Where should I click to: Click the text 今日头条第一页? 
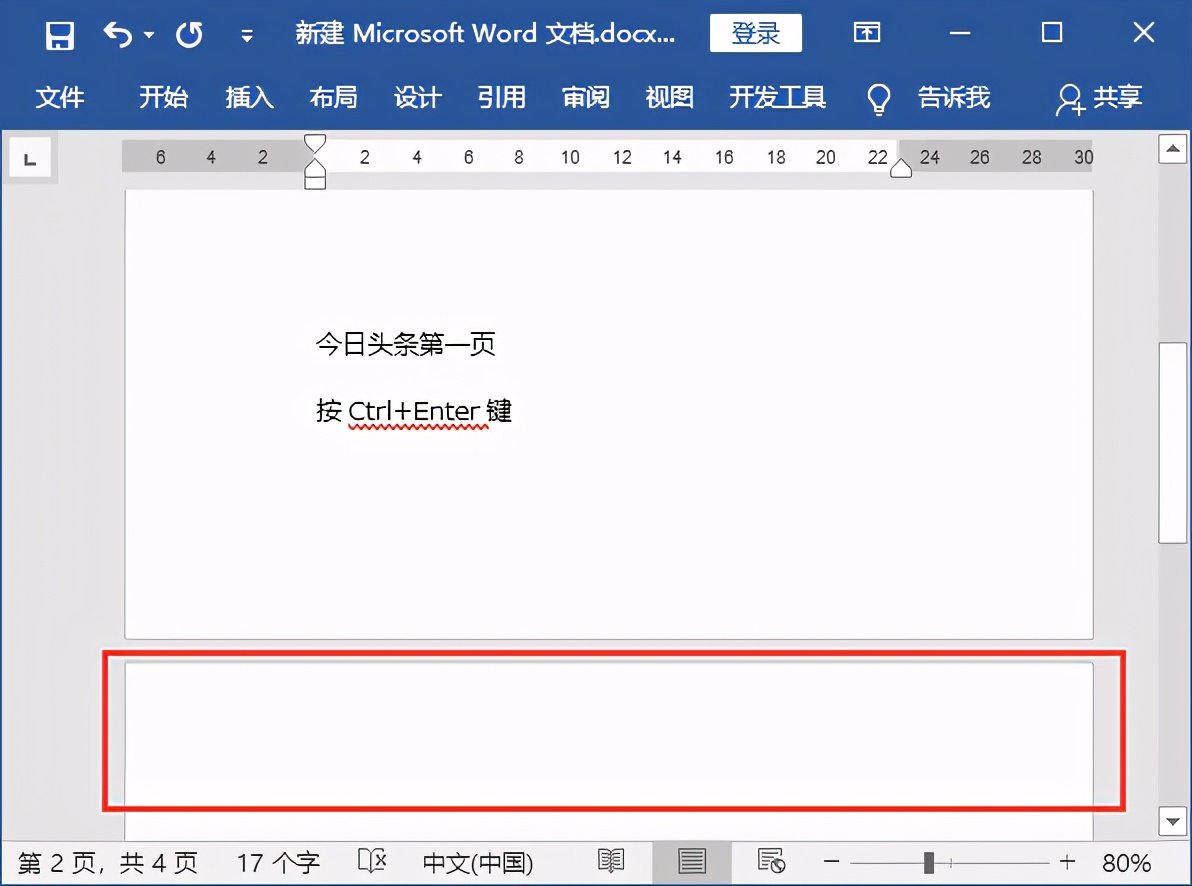click(x=406, y=344)
